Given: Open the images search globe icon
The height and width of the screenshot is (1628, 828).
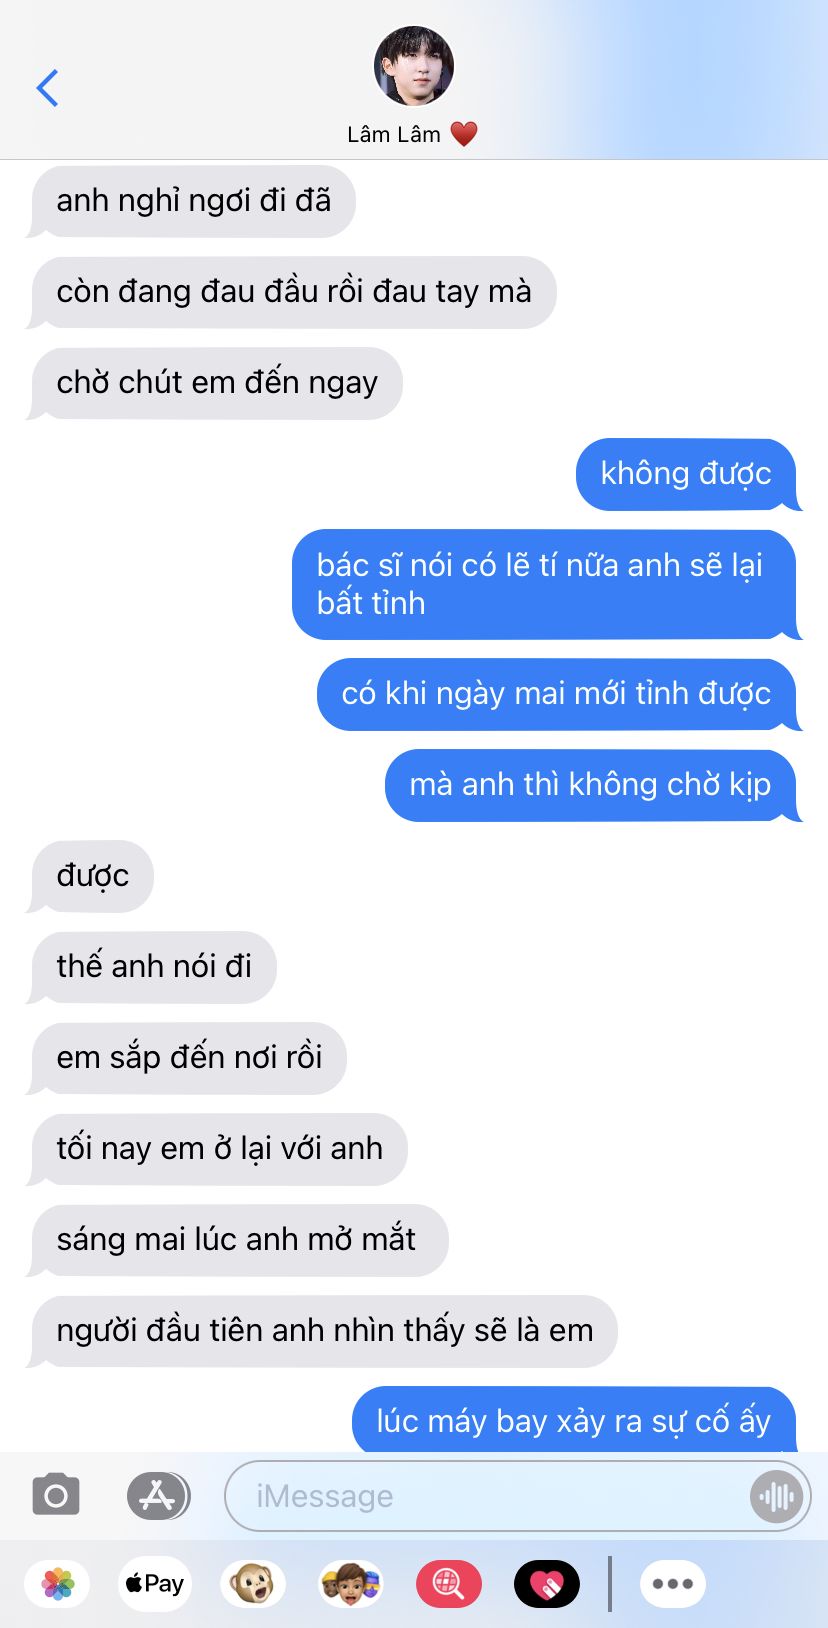Looking at the screenshot, I should click(x=448, y=1584).
